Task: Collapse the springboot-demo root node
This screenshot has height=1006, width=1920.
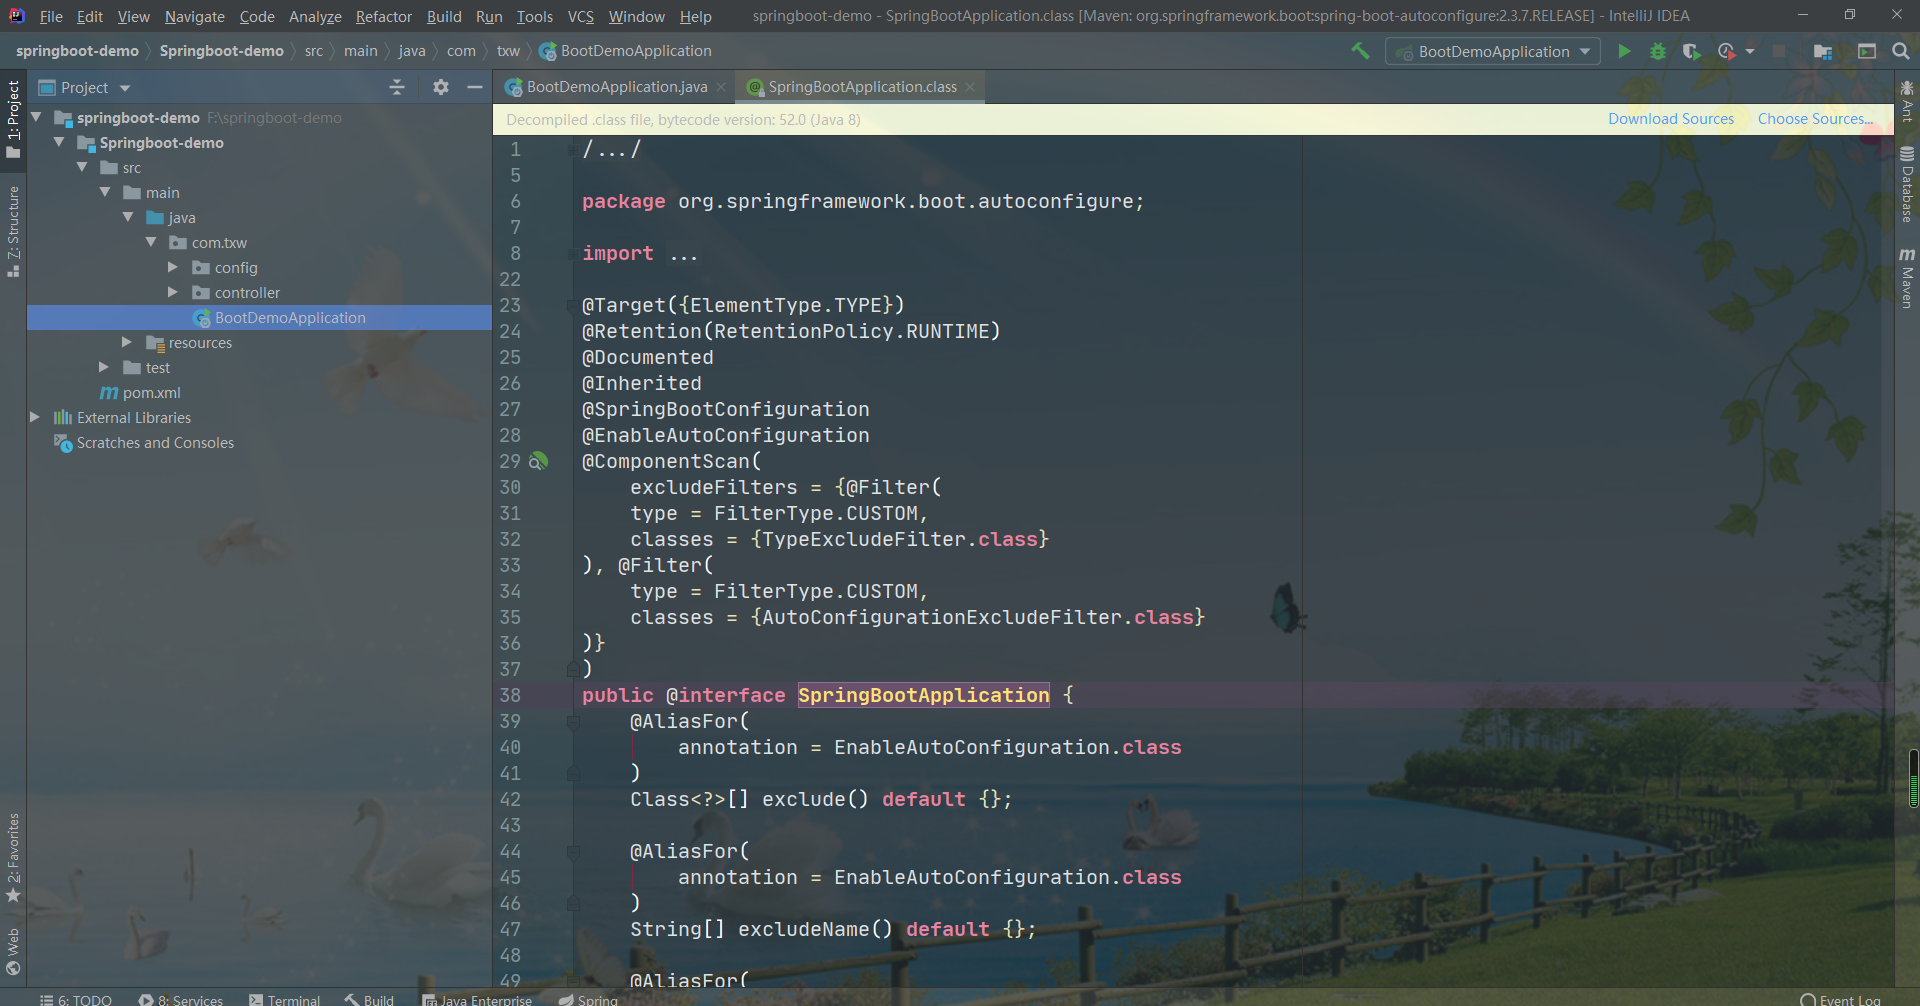Action: tap(36, 117)
